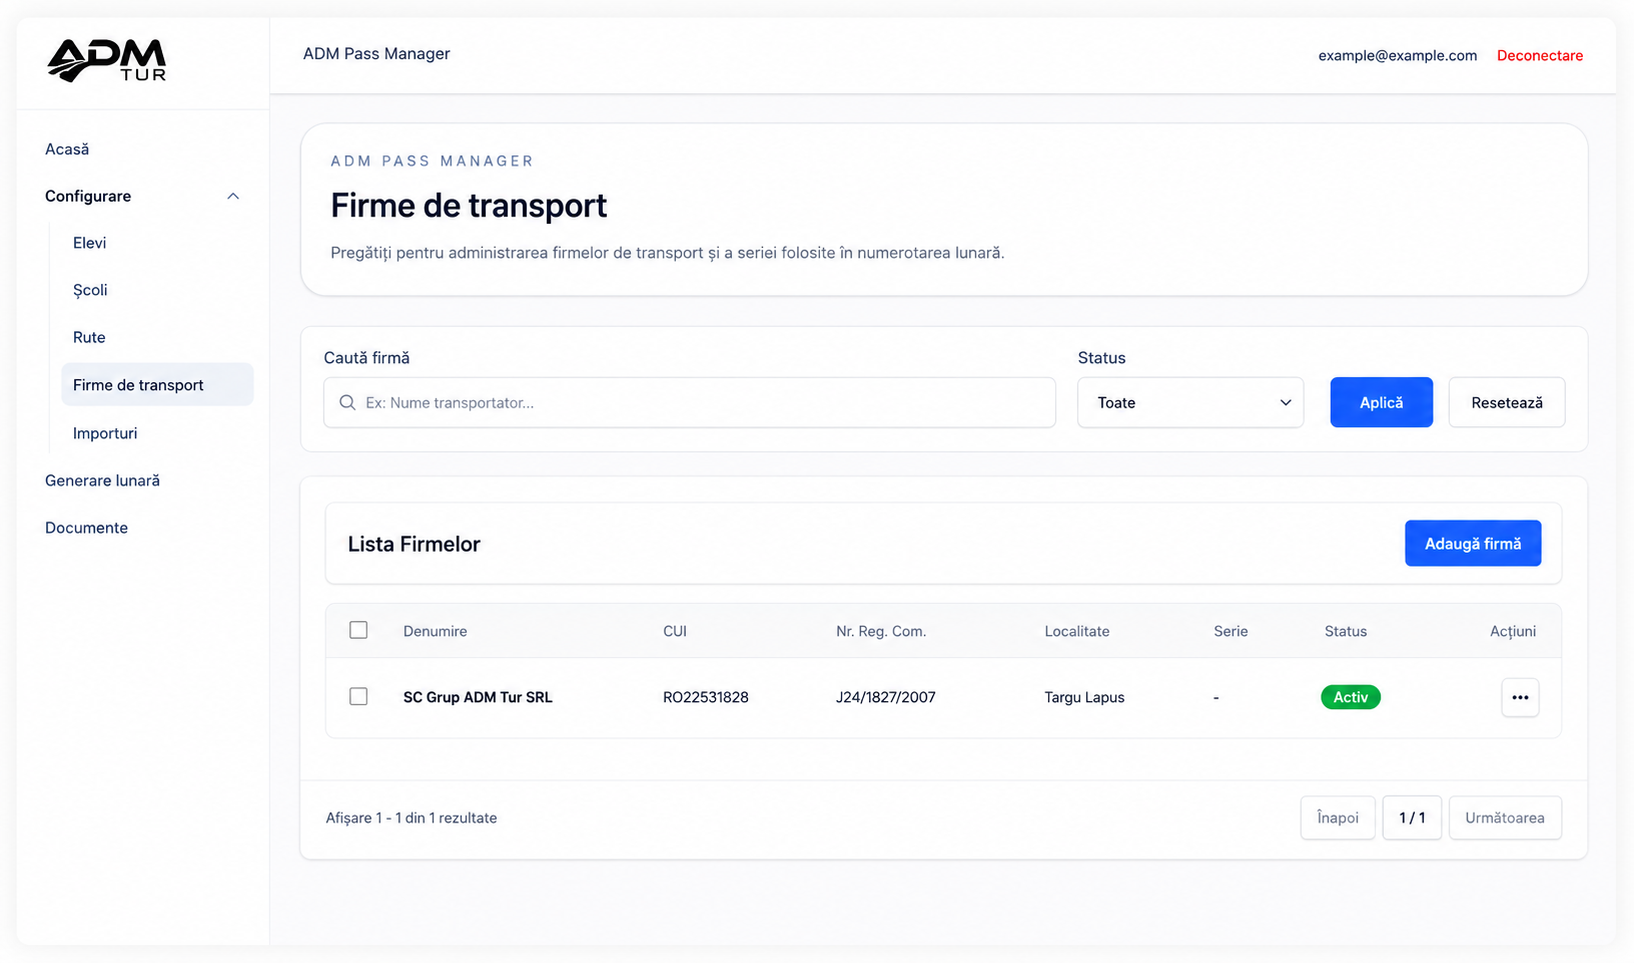This screenshot has width=1634, height=963.
Task: Tick the select-all checkbox in table header
Action: click(x=358, y=630)
